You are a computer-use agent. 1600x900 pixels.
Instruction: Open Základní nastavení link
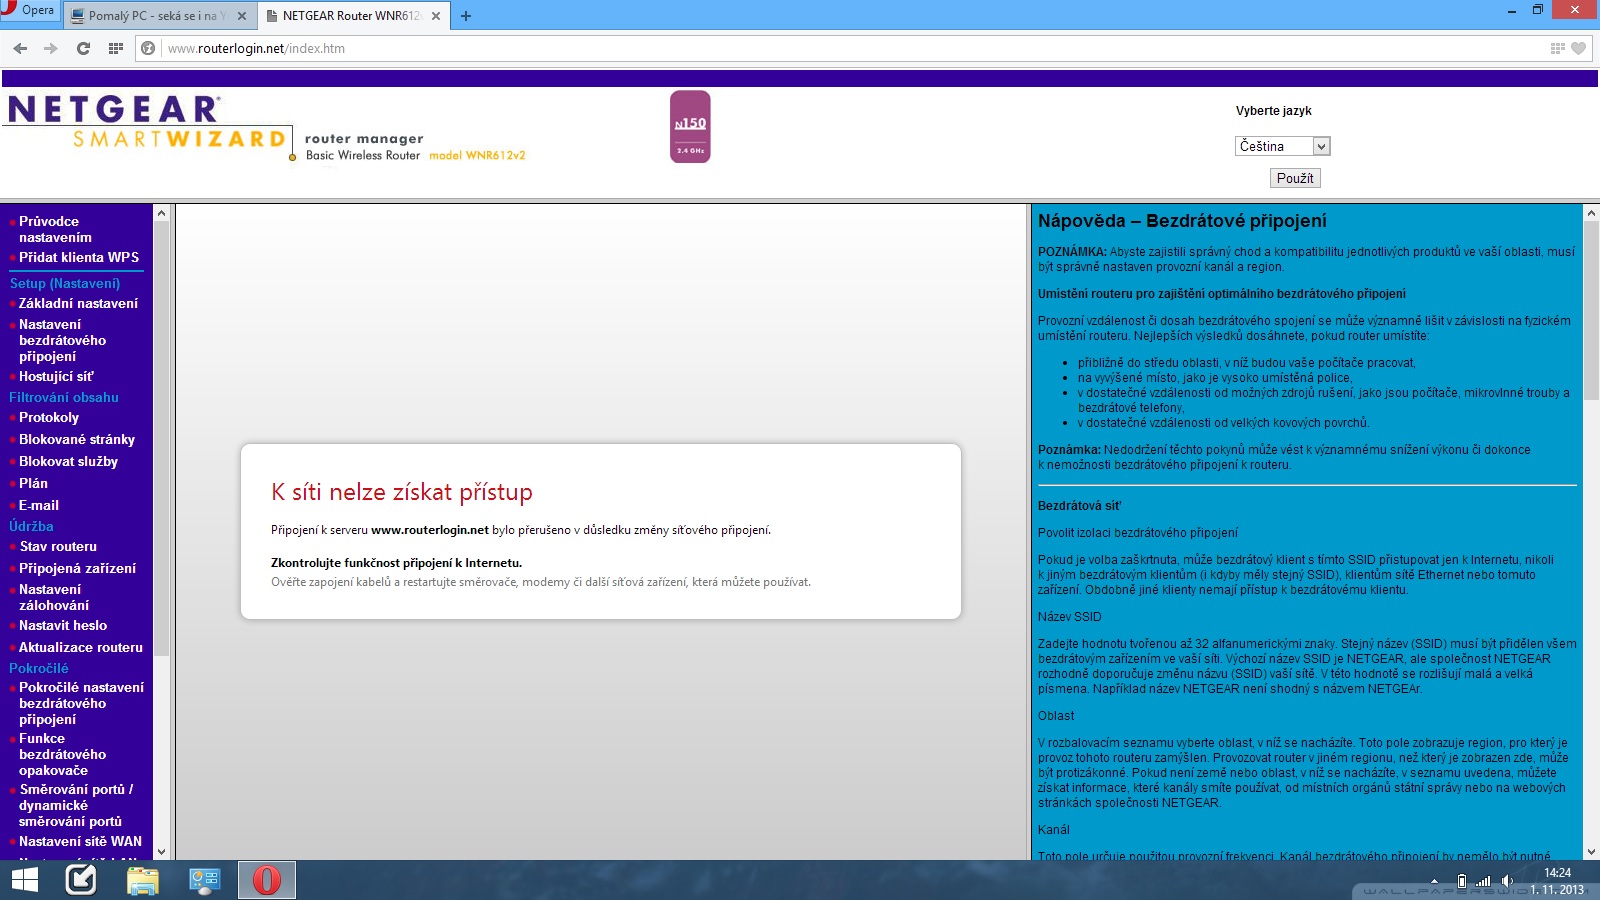click(78, 303)
